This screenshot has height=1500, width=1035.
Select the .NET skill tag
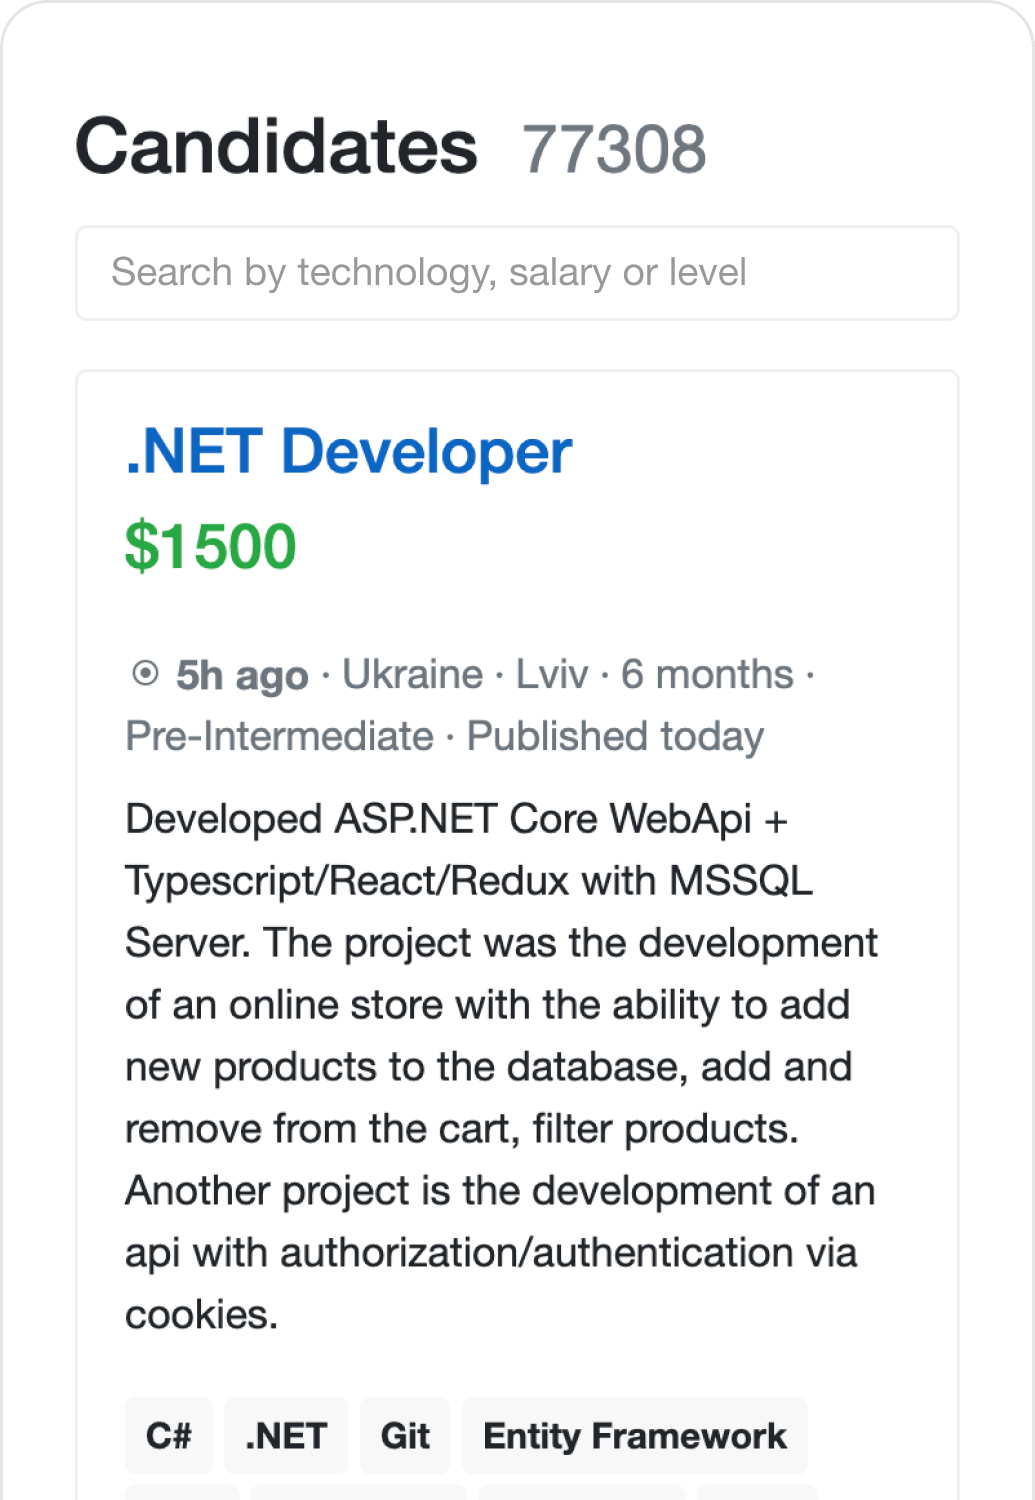click(x=286, y=1436)
